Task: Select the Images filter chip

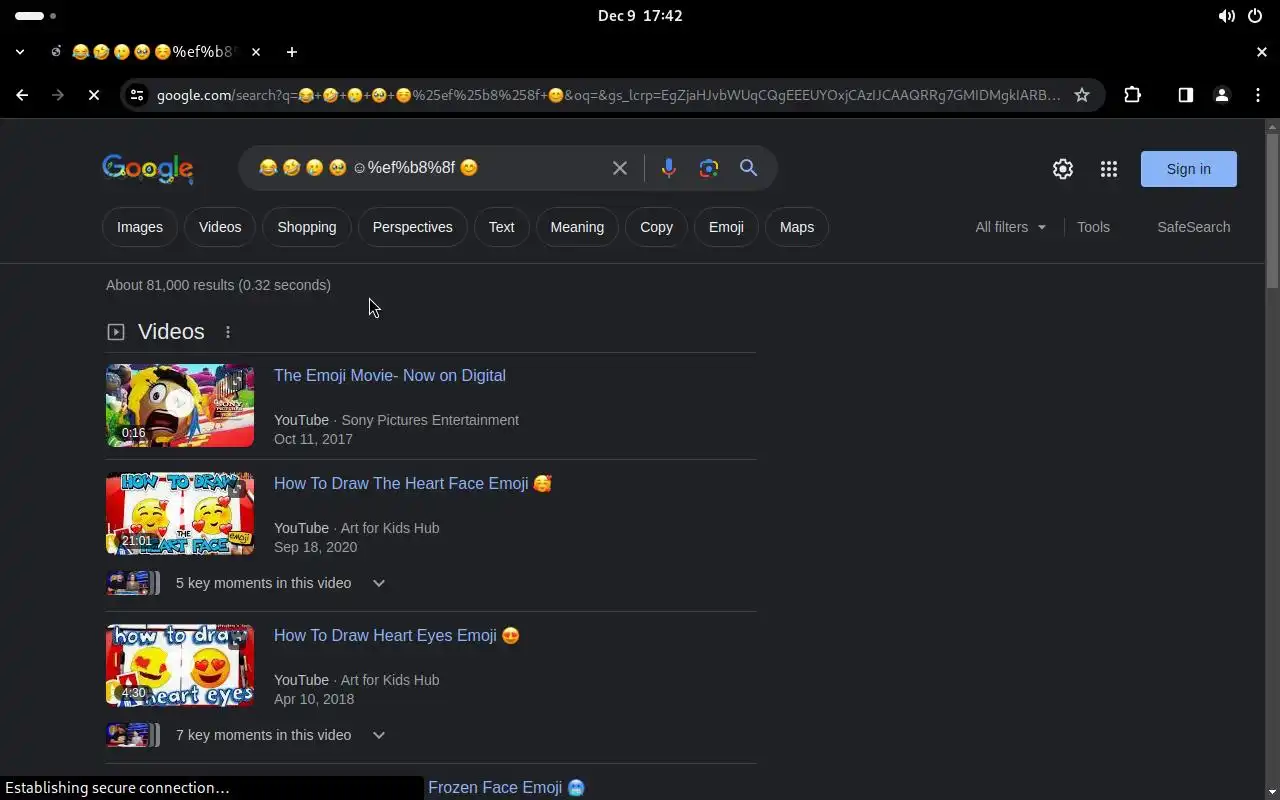Action: pyautogui.click(x=140, y=227)
